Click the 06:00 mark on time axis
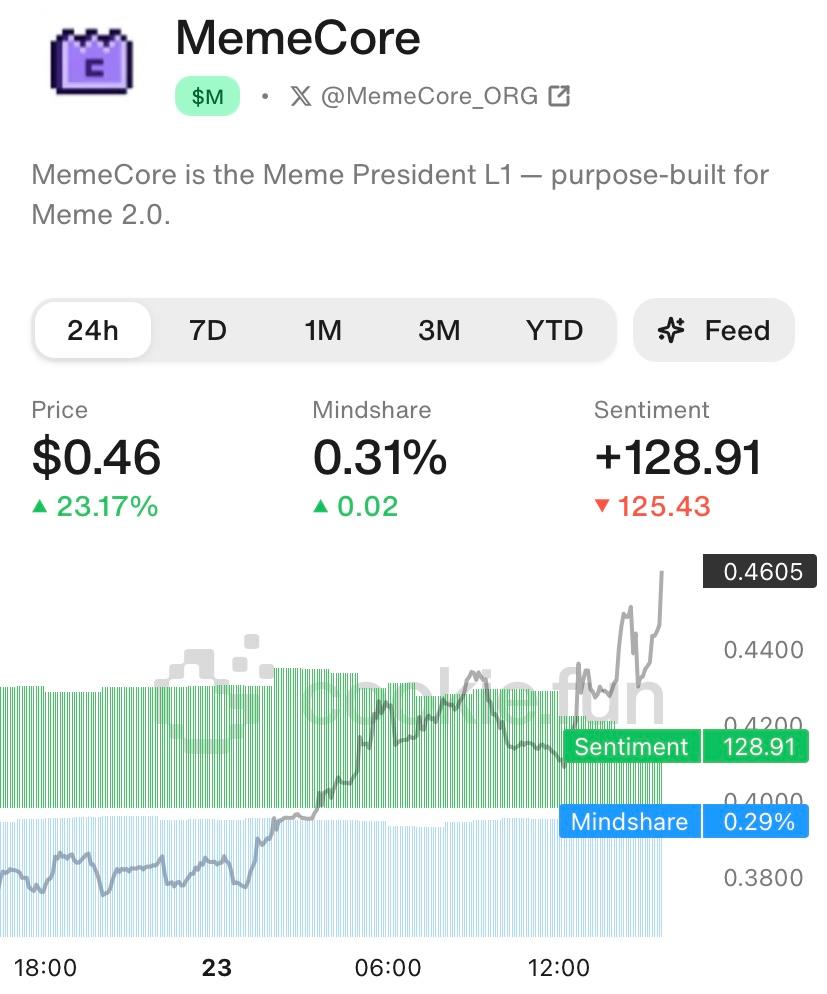 coord(388,967)
